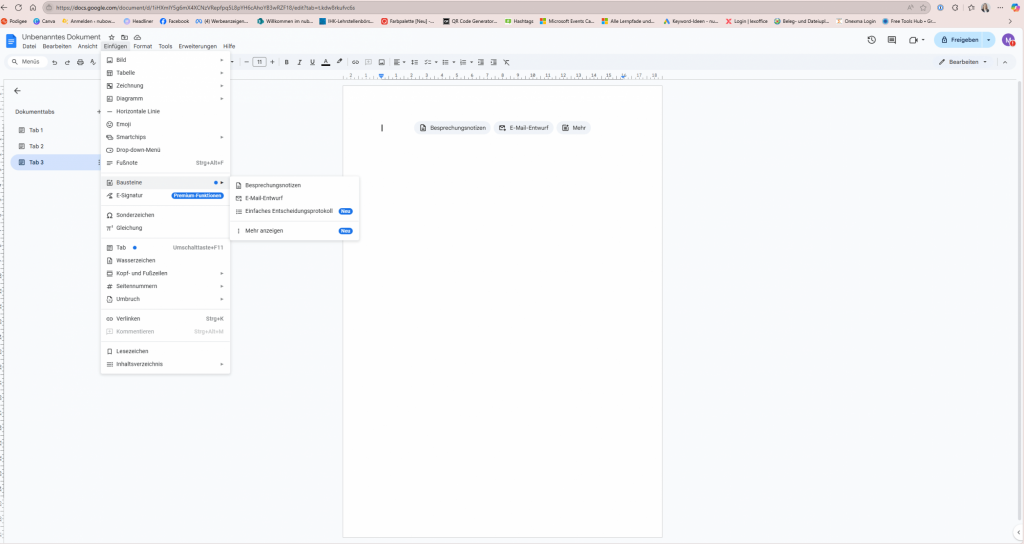Select Drop-down-Menü entry
Viewport: 1024px width, 544px height.
[165, 150]
